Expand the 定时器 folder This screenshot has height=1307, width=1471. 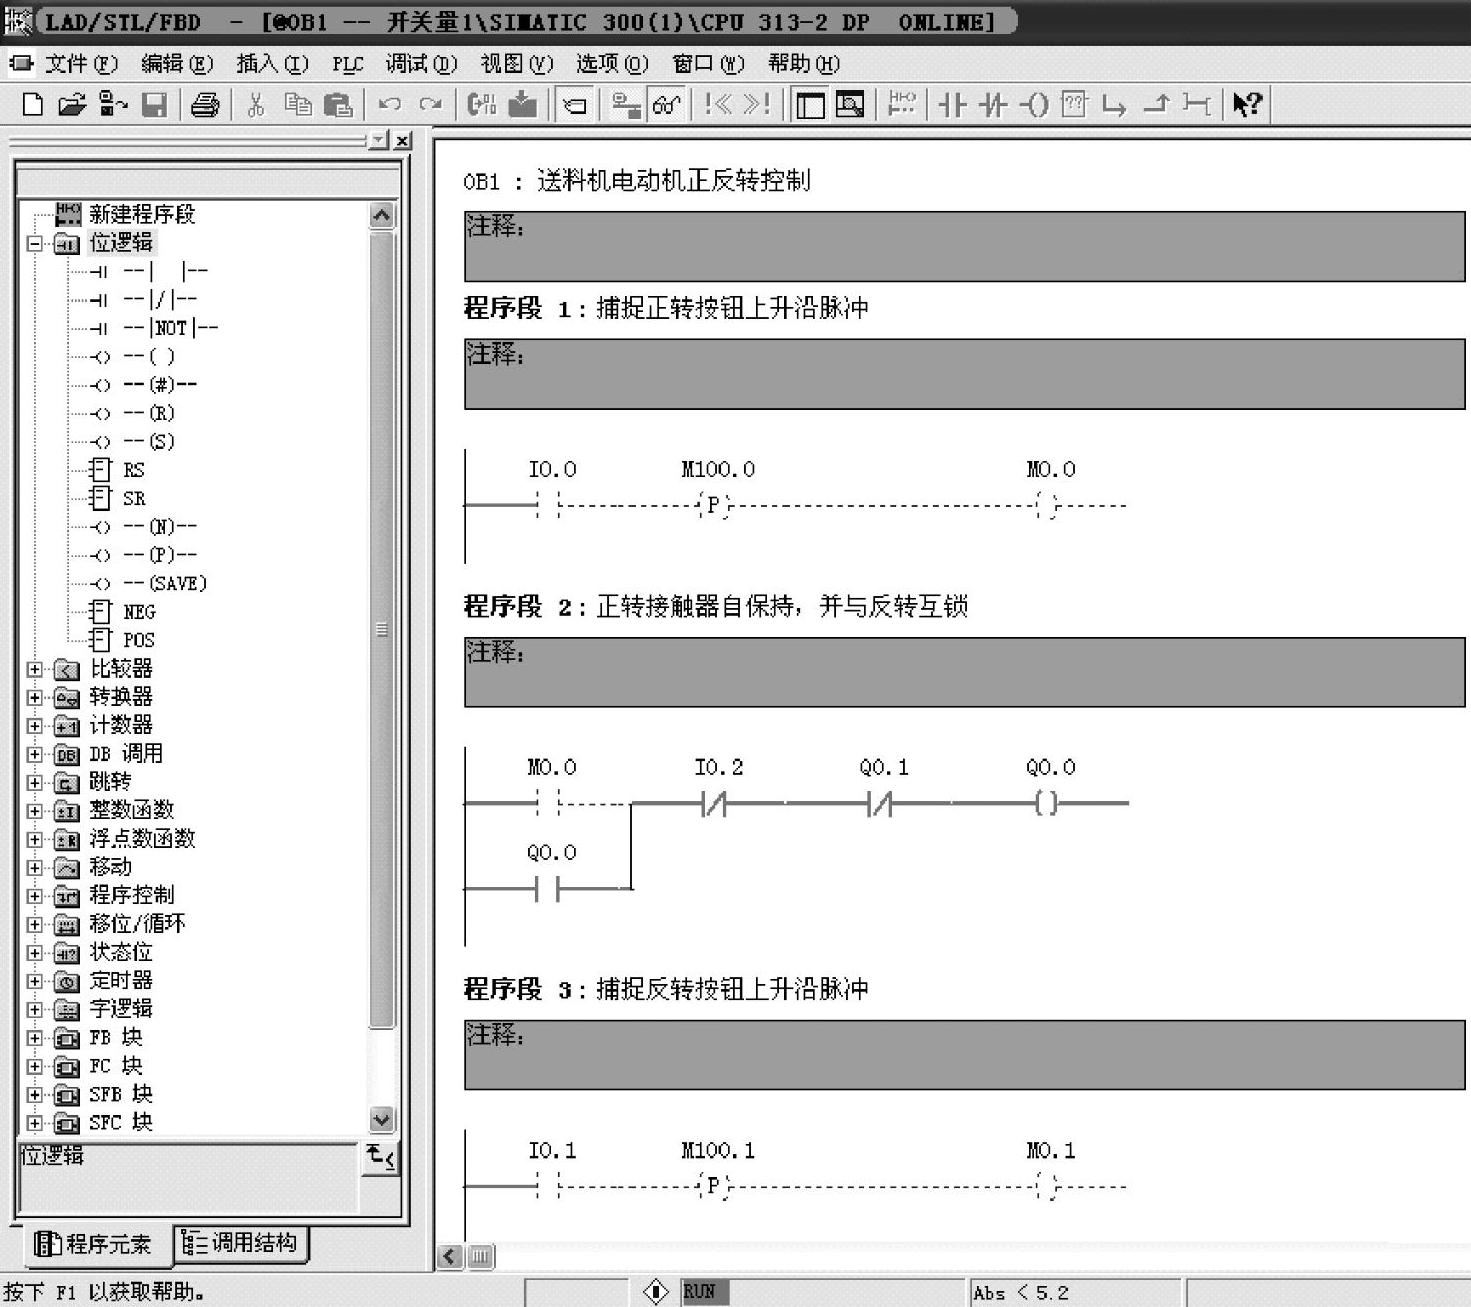35,981
